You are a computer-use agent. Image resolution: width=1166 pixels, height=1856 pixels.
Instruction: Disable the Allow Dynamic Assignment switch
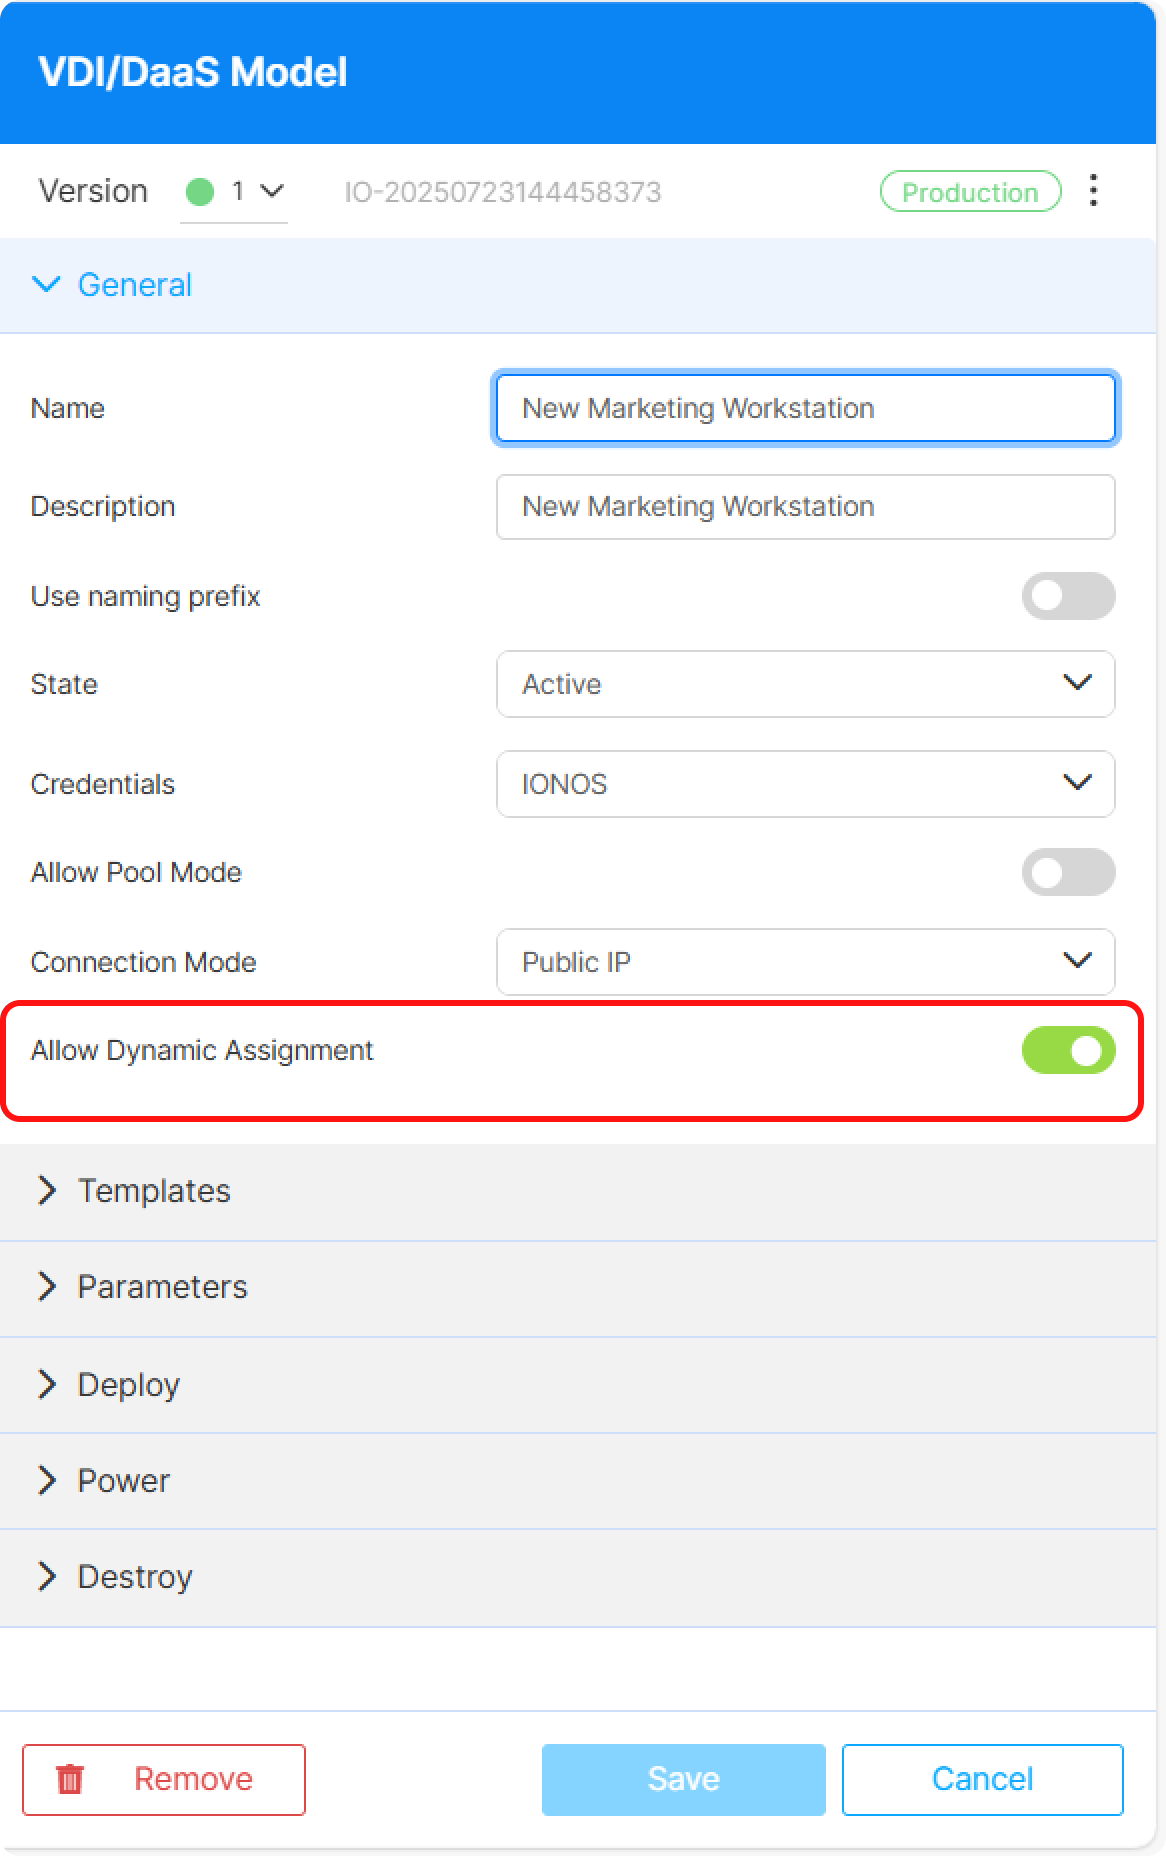click(1067, 1050)
